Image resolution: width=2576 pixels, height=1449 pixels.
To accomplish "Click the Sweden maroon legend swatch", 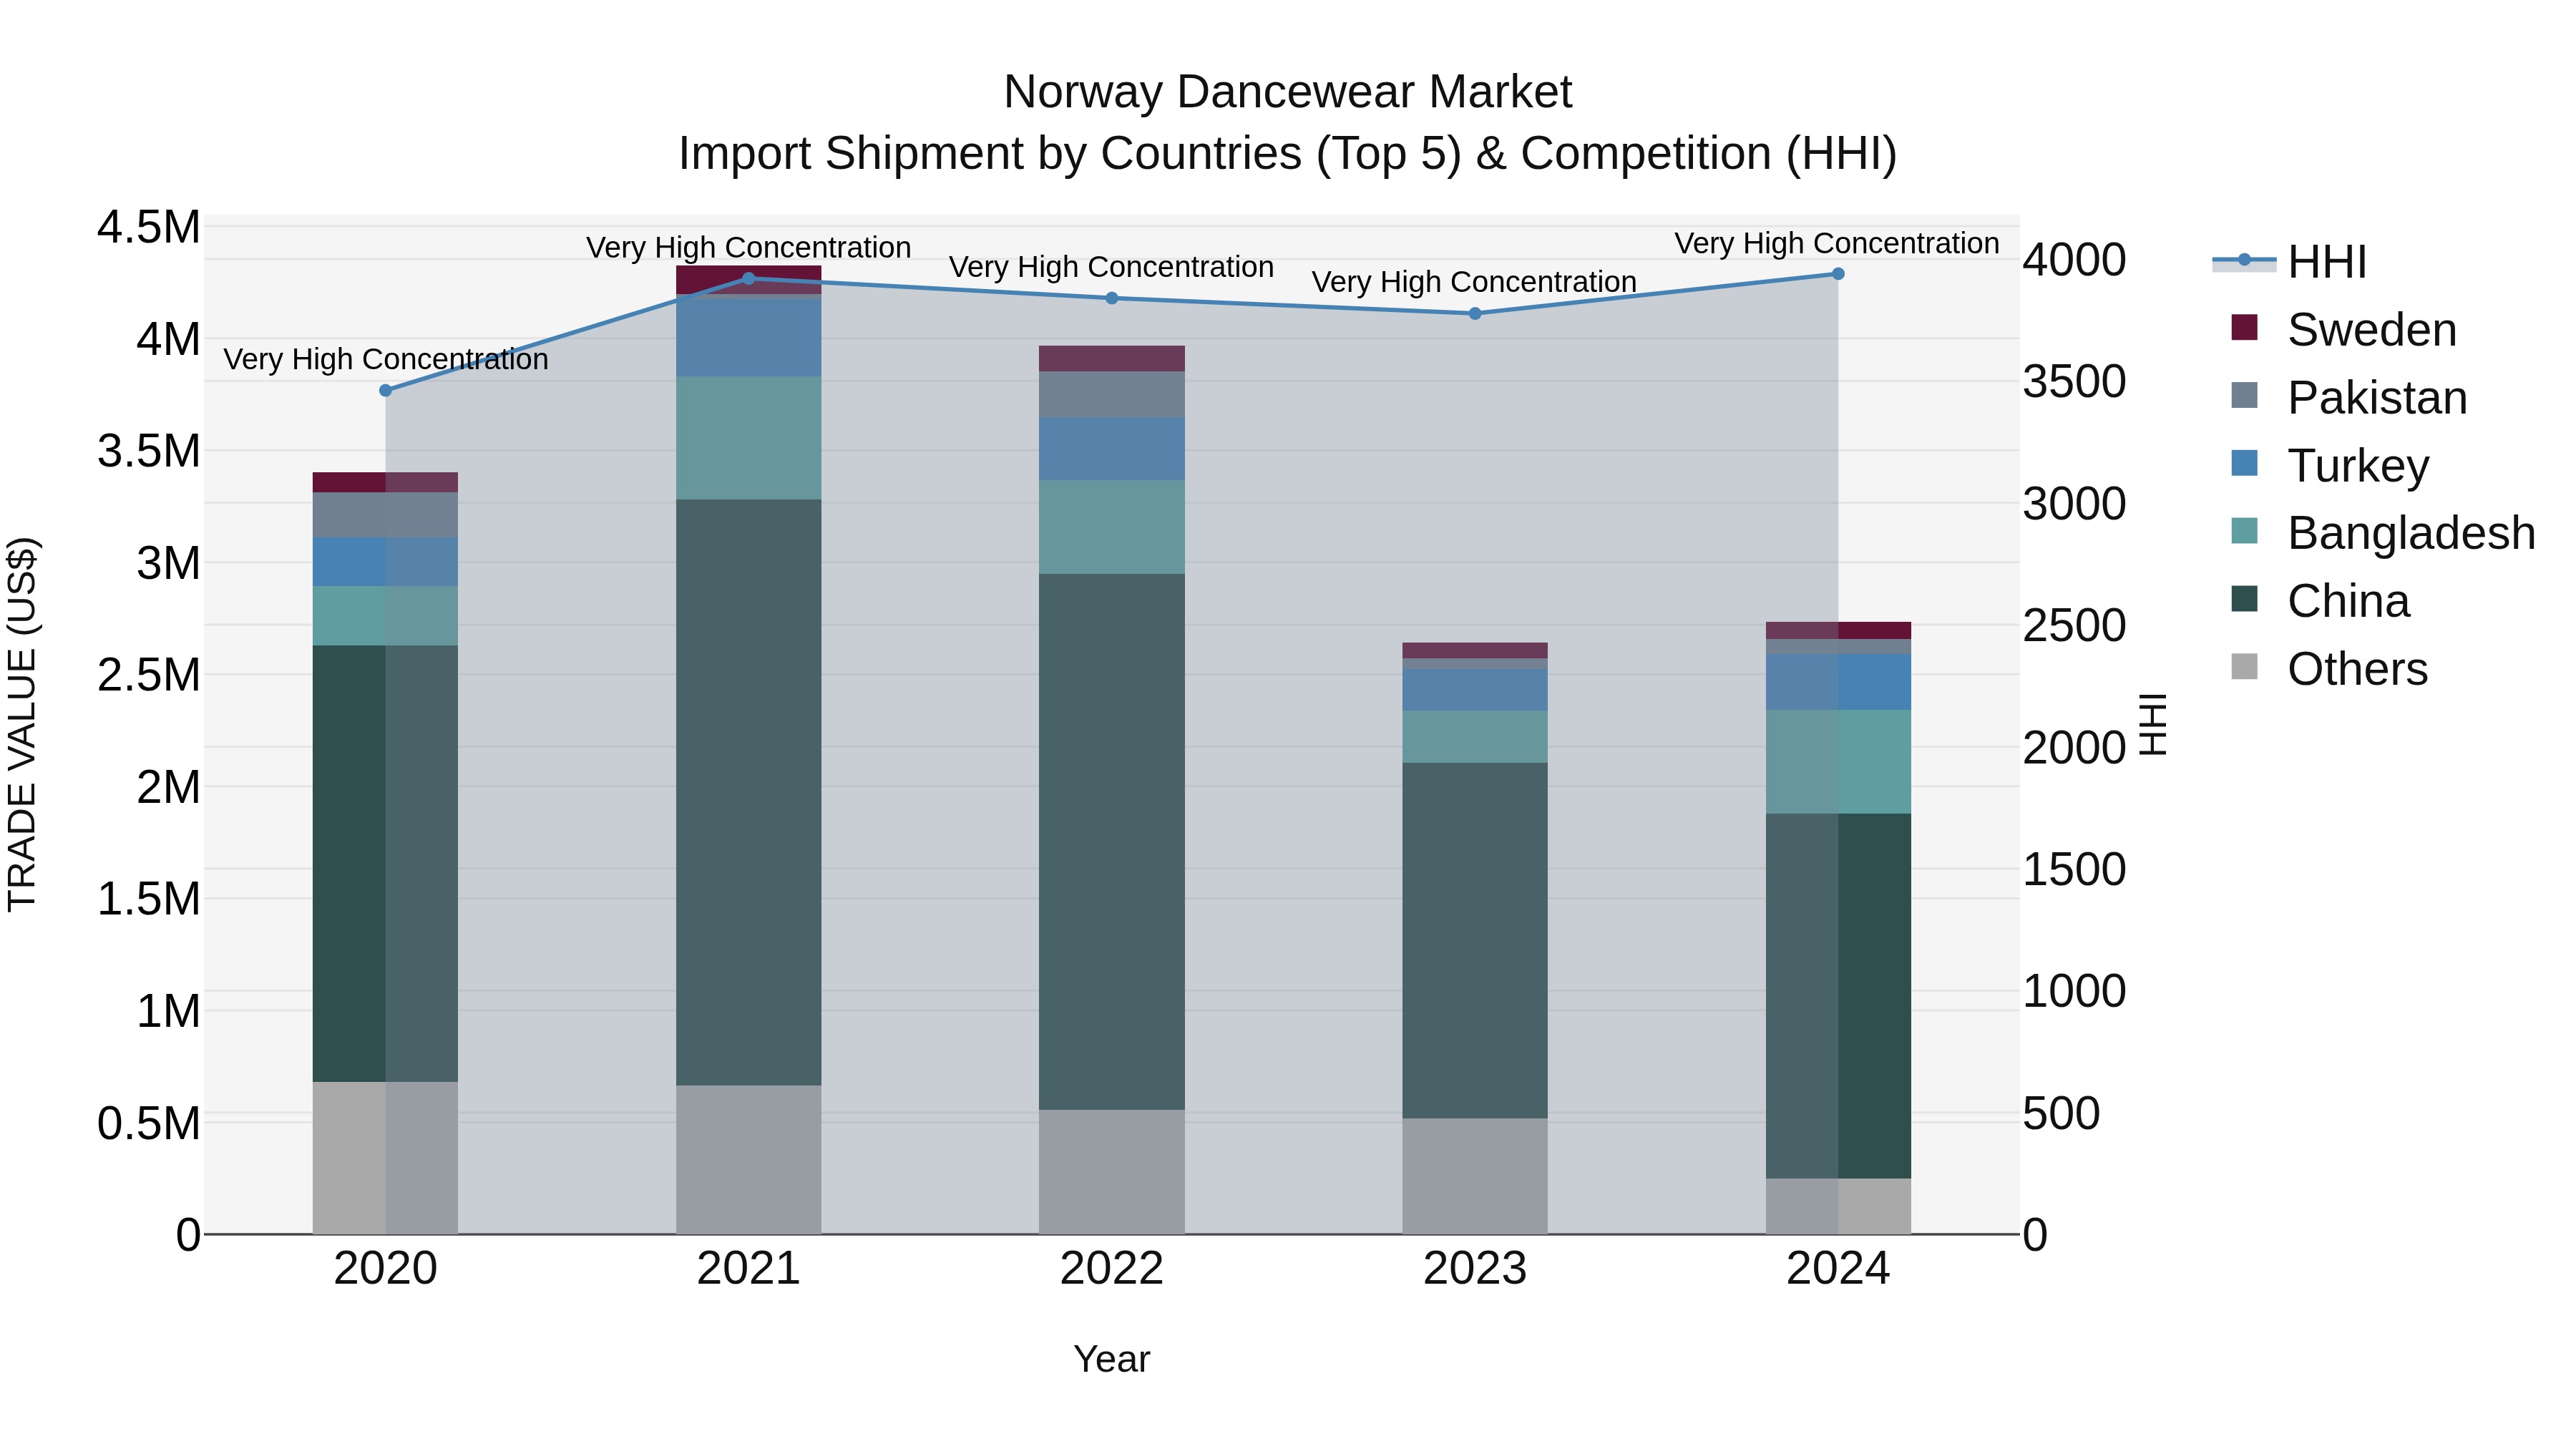I will 2244,327.
